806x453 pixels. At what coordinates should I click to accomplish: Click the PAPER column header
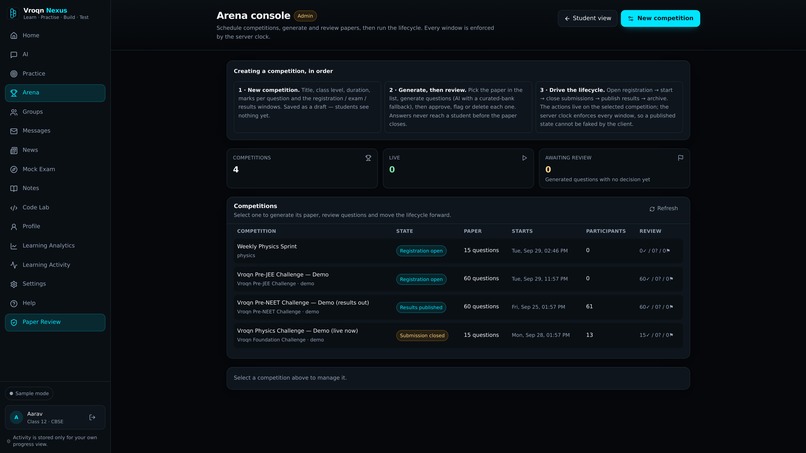(x=473, y=231)
